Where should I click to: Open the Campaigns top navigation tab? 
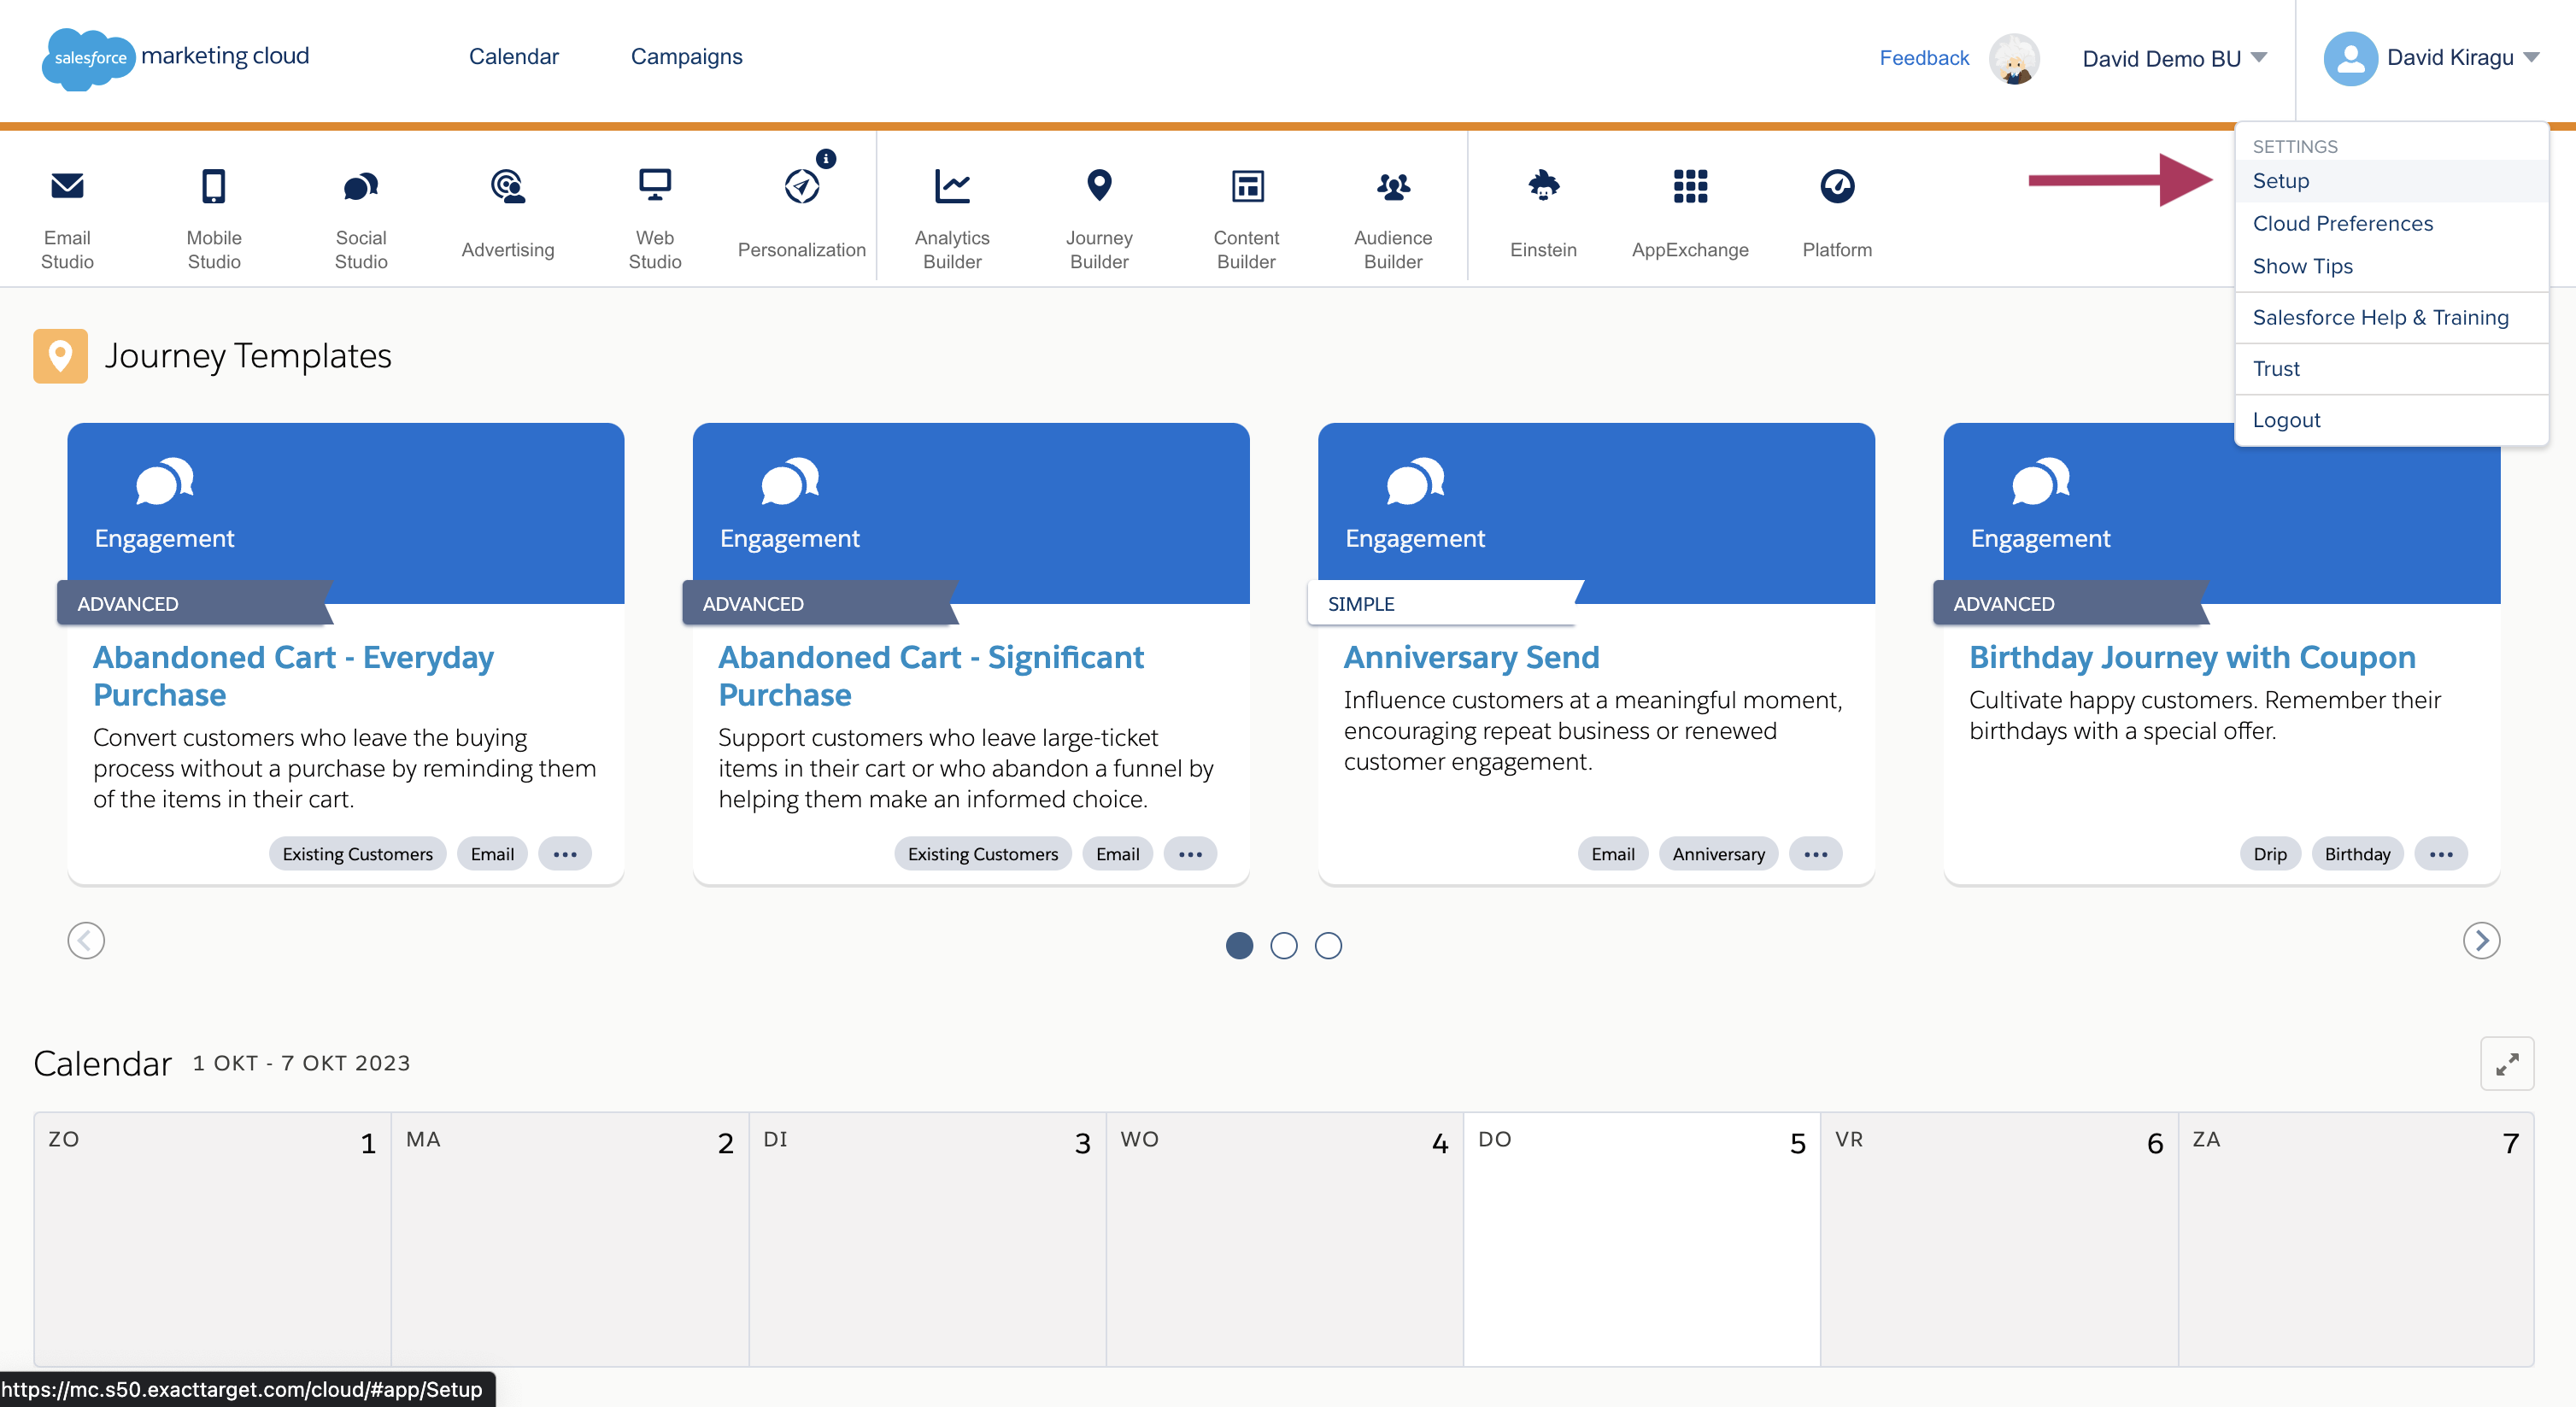[686, 57]
